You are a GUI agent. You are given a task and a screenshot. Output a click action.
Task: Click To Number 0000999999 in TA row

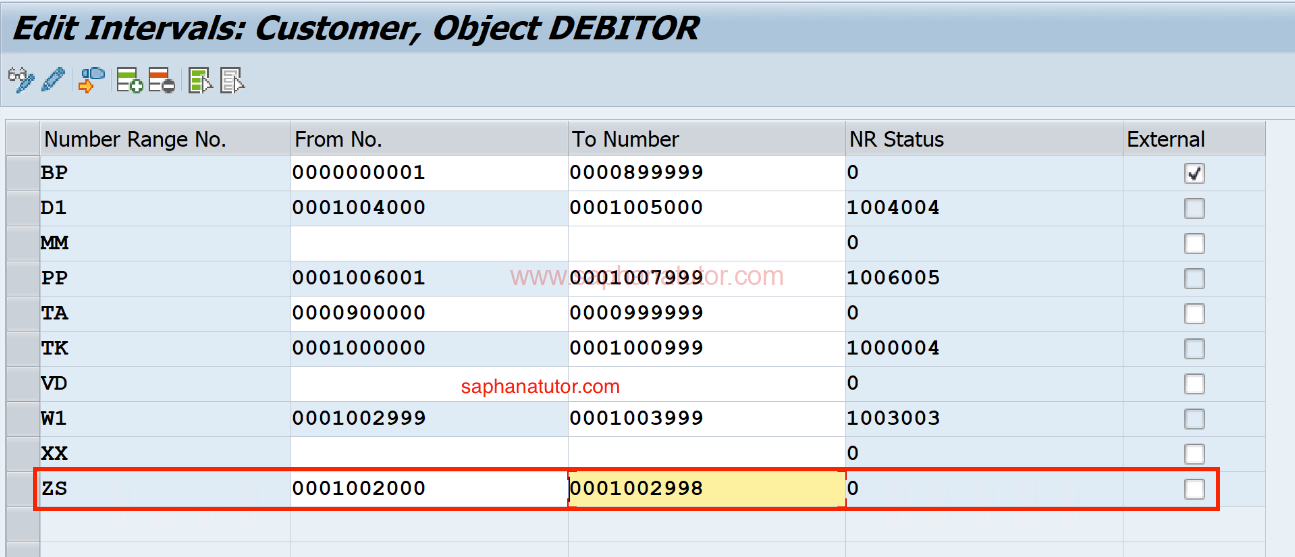pyautogui.click(x=706, y=313)
